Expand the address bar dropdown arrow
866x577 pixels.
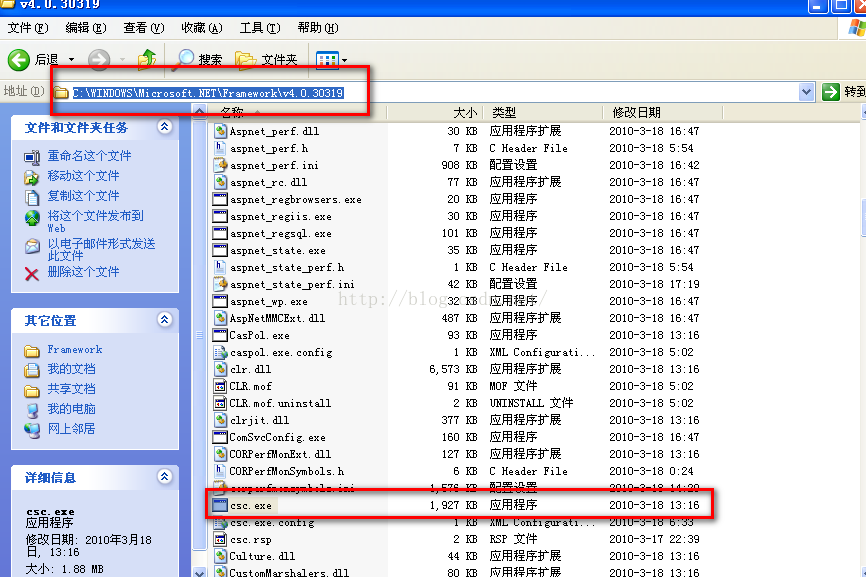tap(806, 92)
